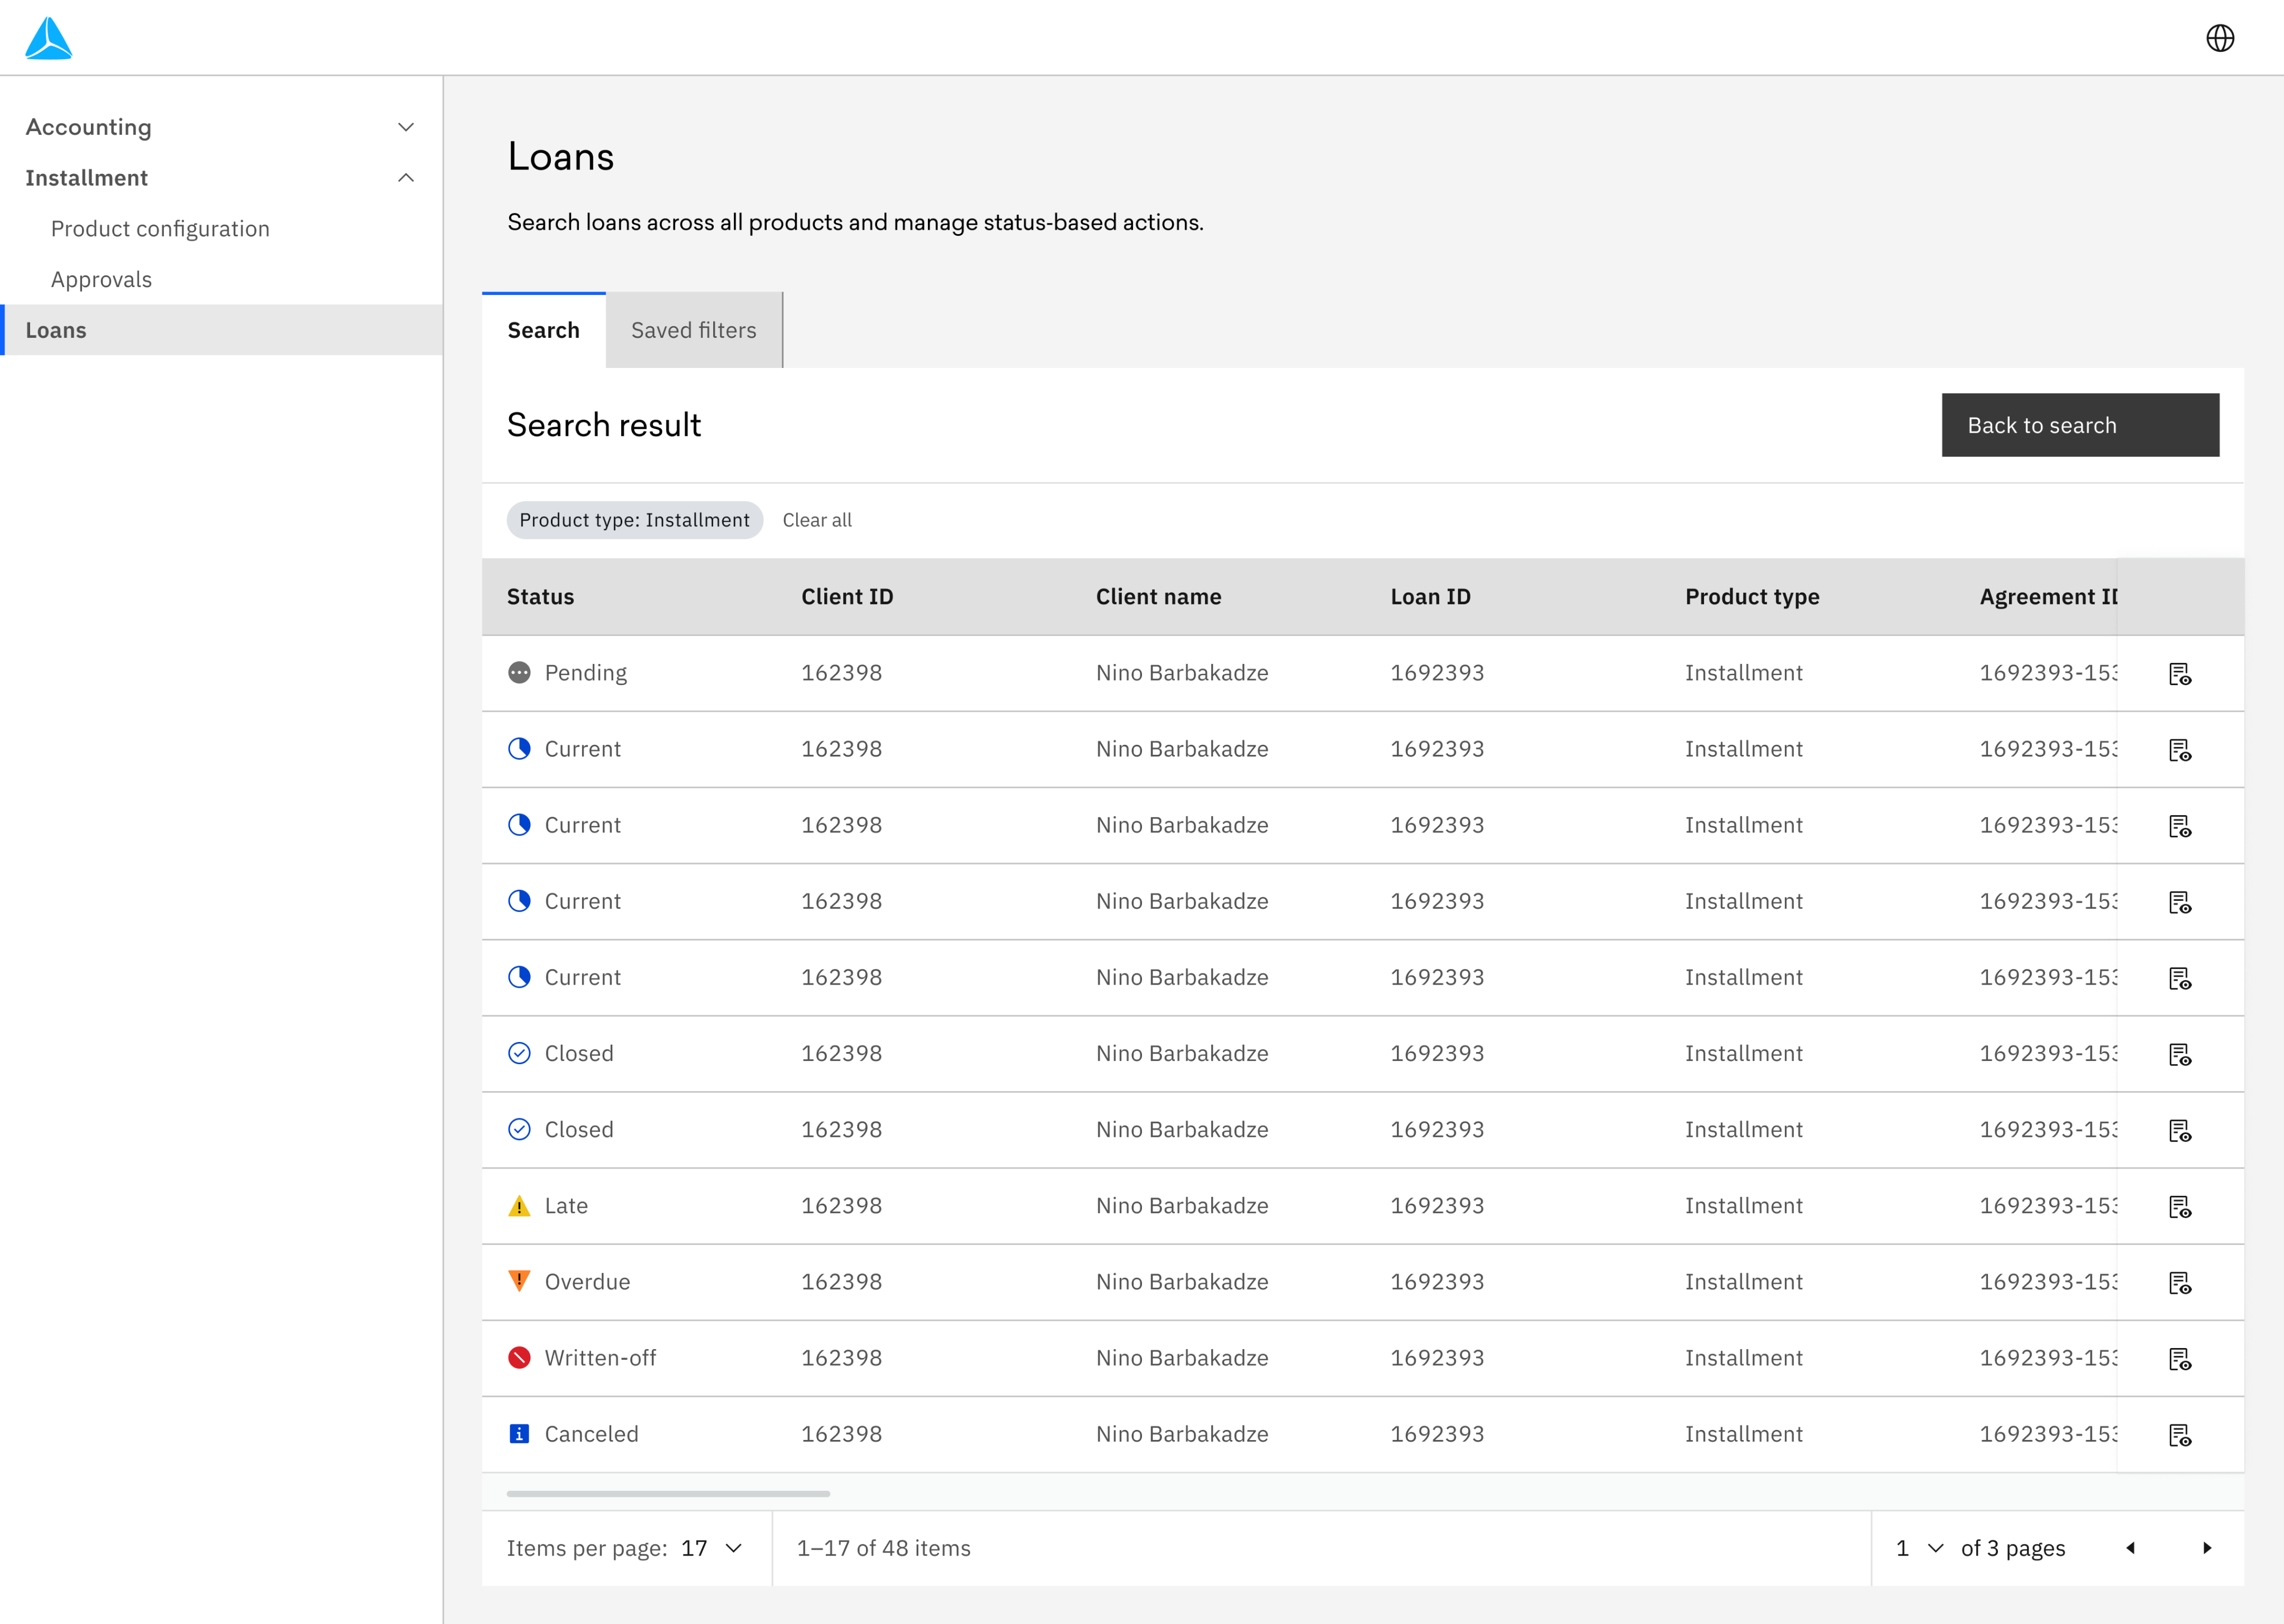The width and height of the screenshot is (2284, 1624).
Task: Open the globe language selector
Action: click(x=2220, y=38)
